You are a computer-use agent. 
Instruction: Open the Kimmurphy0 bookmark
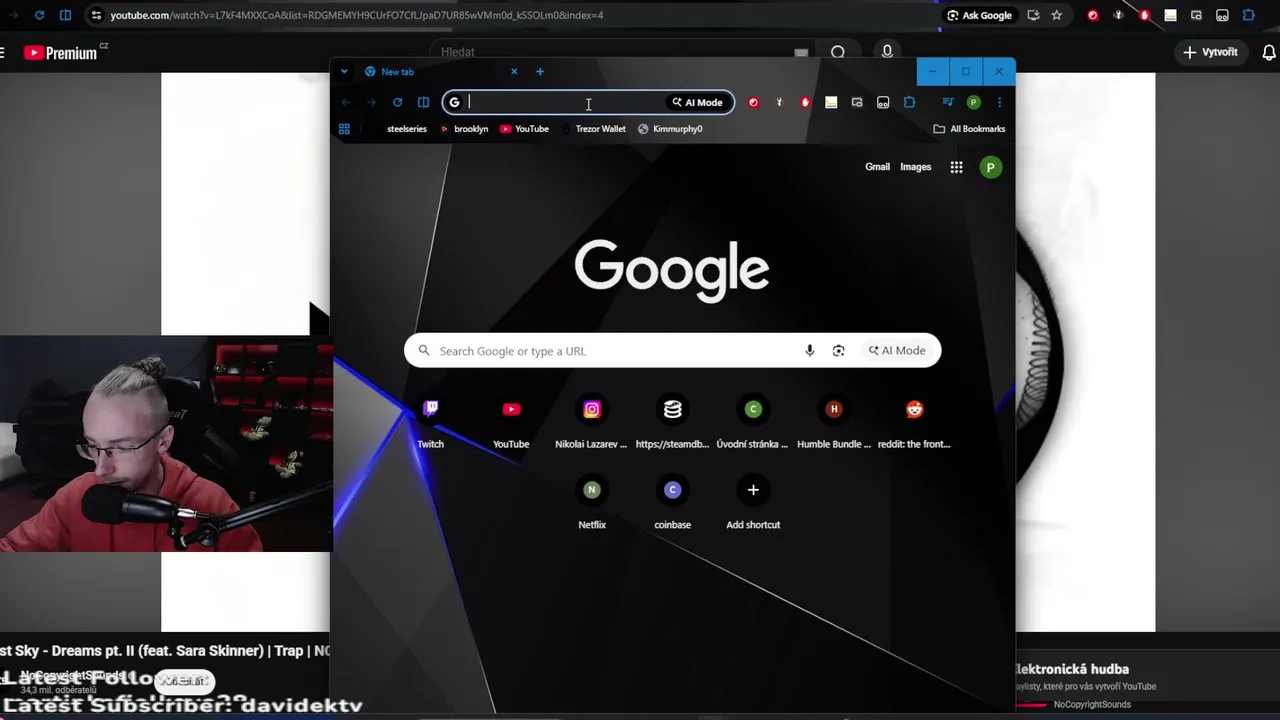click(x=670, y=129)
